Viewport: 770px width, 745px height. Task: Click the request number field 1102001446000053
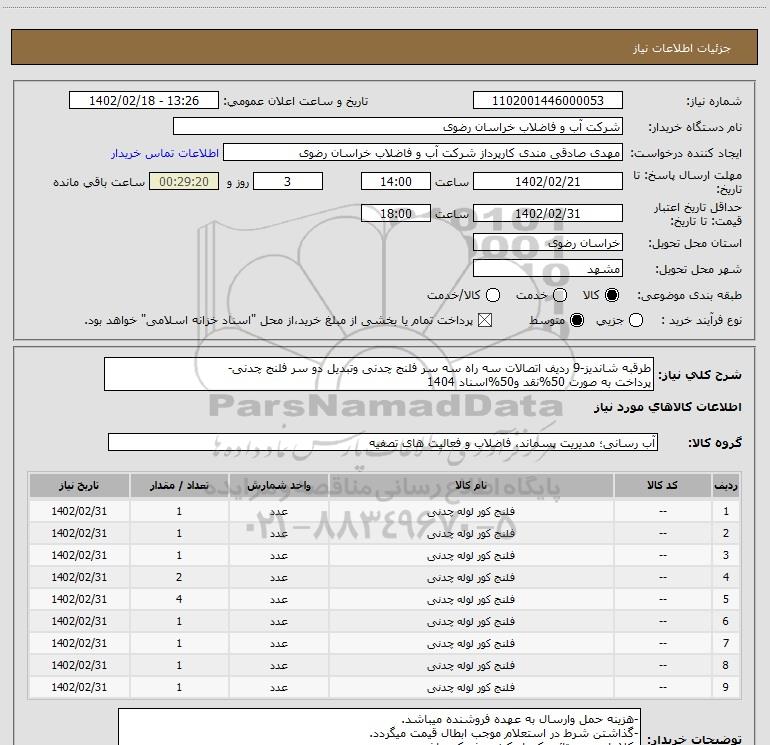[548, 101]
